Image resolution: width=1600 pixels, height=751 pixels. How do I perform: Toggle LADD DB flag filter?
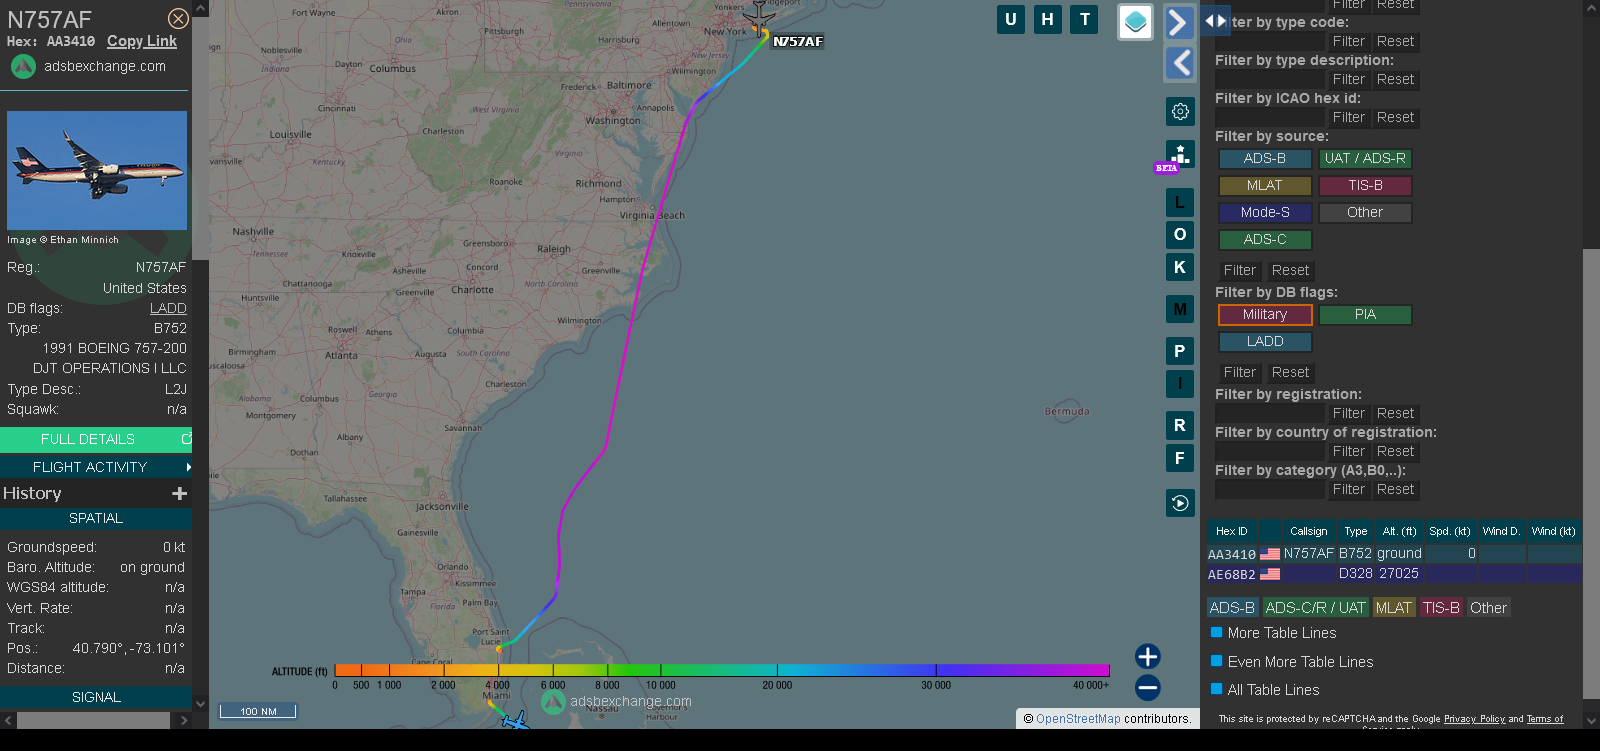pyautogui.click(x=1265, y=341)
